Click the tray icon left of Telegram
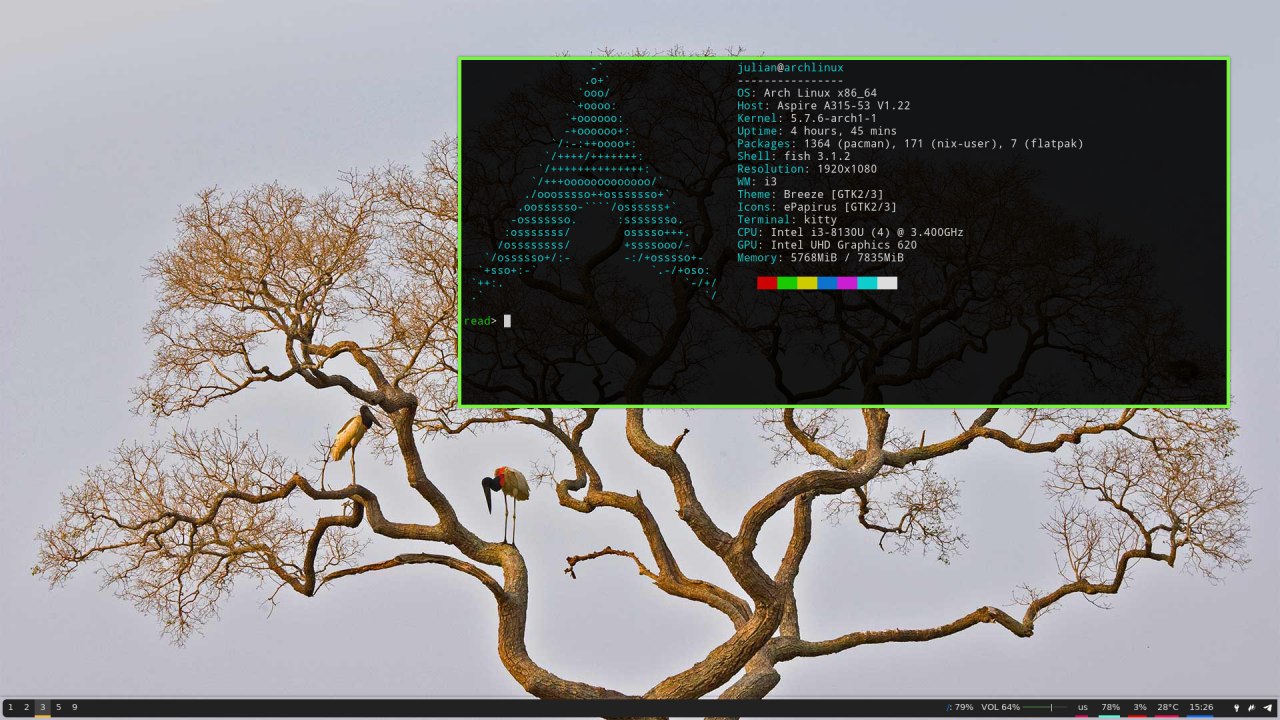 (1251, 707)
